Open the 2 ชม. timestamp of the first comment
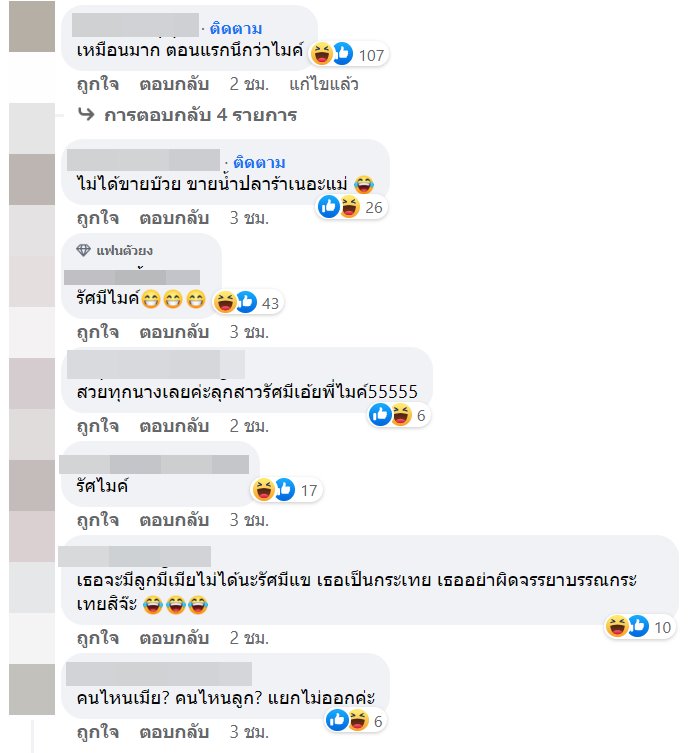The image size is (694, 753). coord(249,85)
